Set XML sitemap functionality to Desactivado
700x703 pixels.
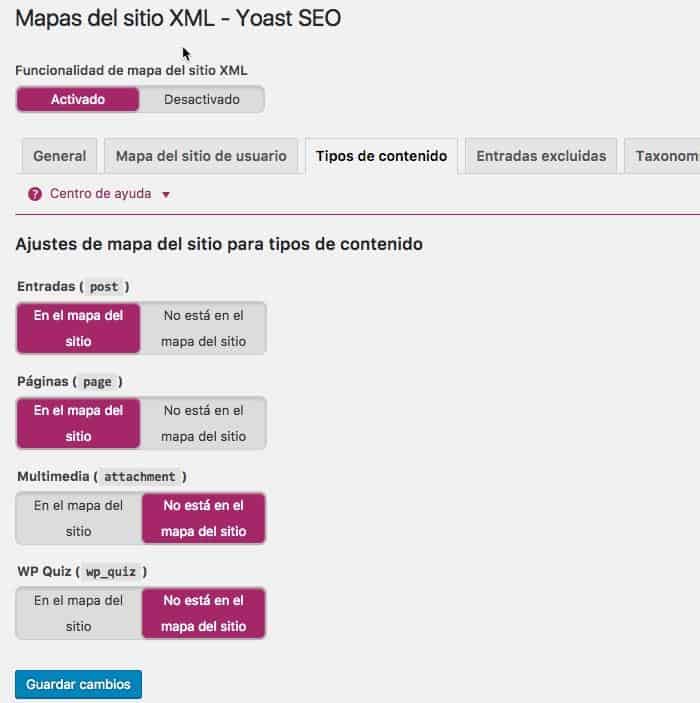coord(202,99)
